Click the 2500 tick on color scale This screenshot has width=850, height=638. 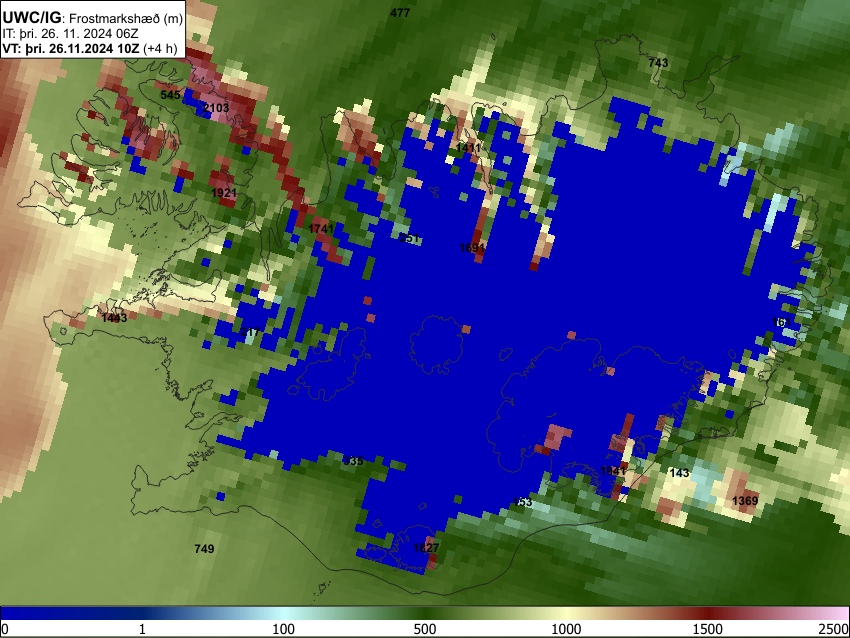(x=834, y=629)
